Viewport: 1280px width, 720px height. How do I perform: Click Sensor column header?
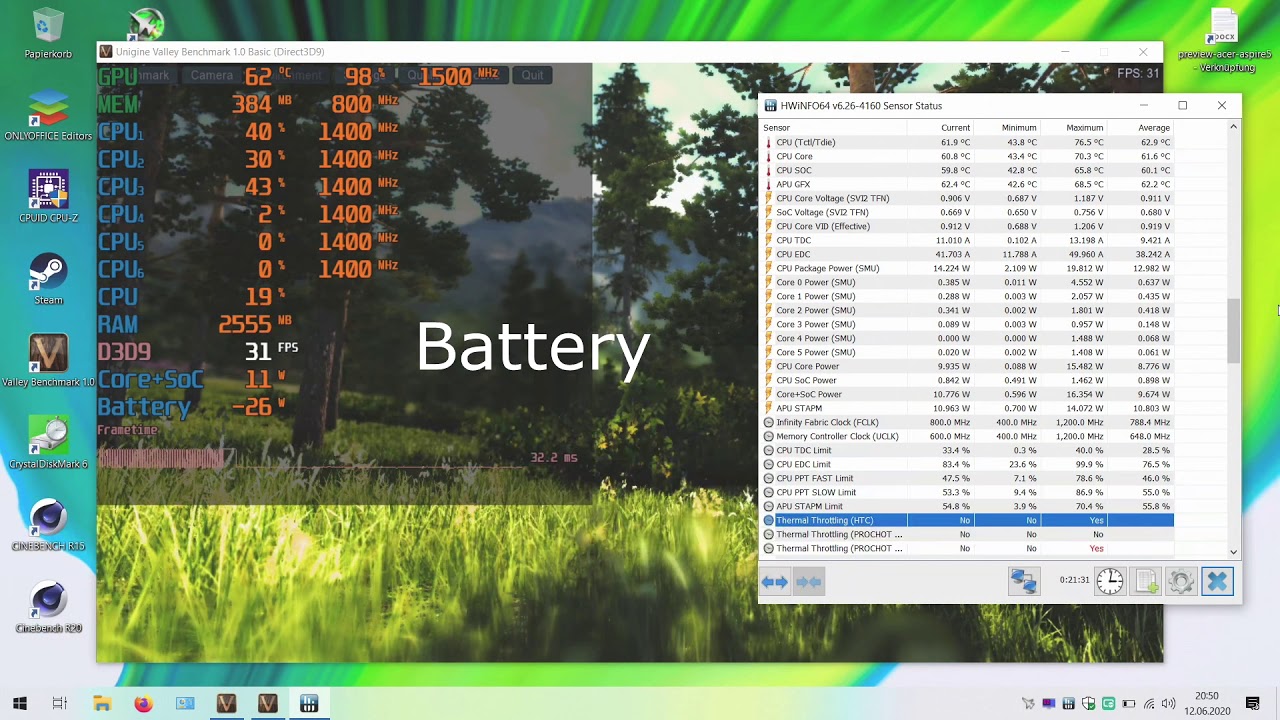(x=833, y=128)
